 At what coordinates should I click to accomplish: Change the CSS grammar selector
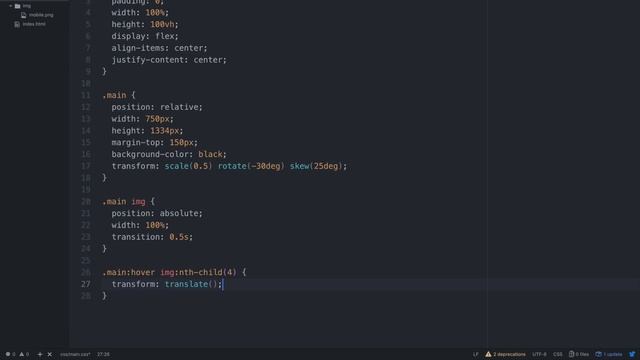pos(558,354)
